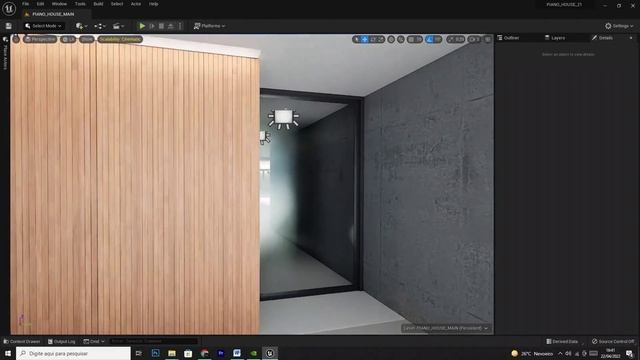Click the Windows taskbar search box
This screenshot has width=640, height=360.
tap(73, 353)
